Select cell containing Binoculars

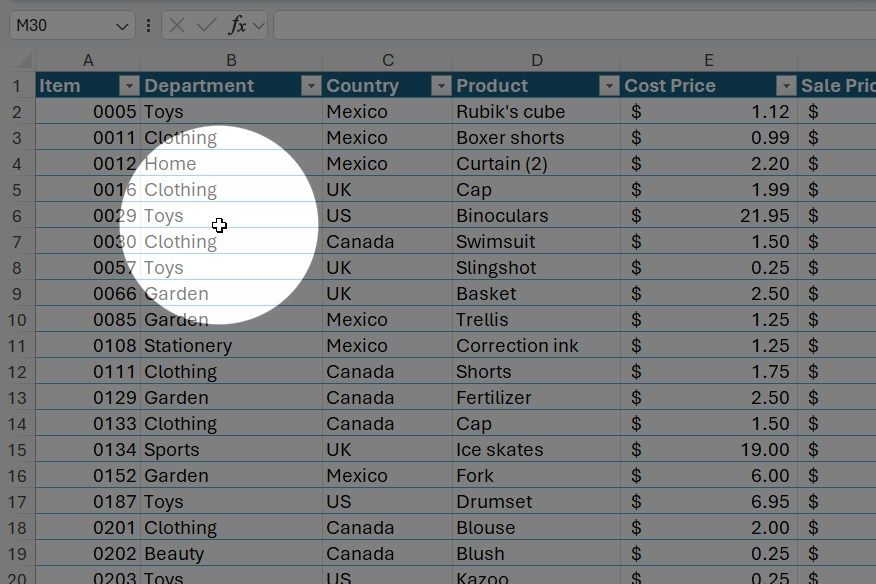[536, 216]
